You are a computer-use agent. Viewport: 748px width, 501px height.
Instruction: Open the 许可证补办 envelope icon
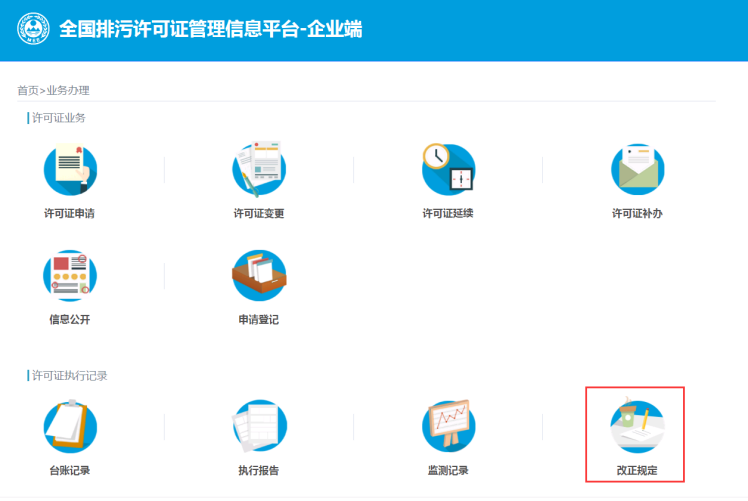tap(637, 169)
